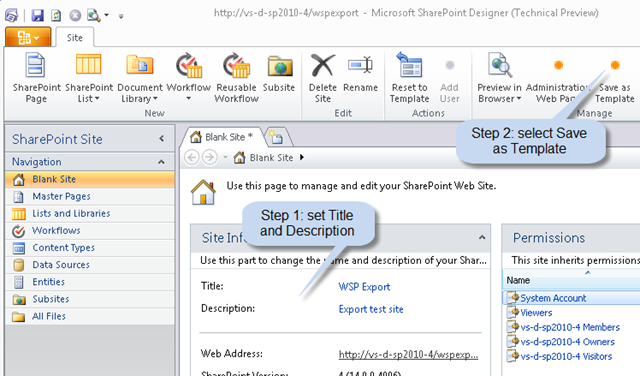Create a new SharePoint Page

pos(36,78)
